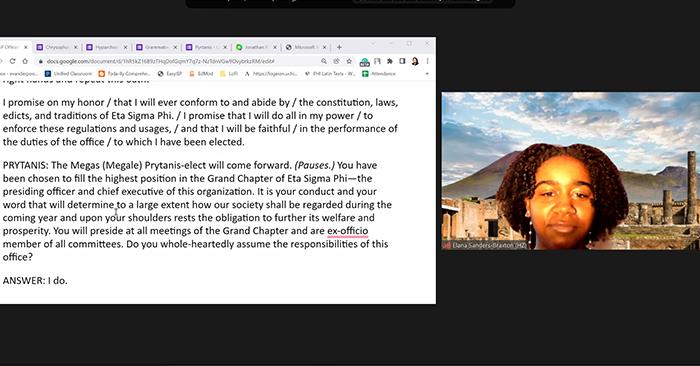The image size is (700, 366).
Task: Click the text 'ANSWER: I do.'
Action: tap(35, 281)
